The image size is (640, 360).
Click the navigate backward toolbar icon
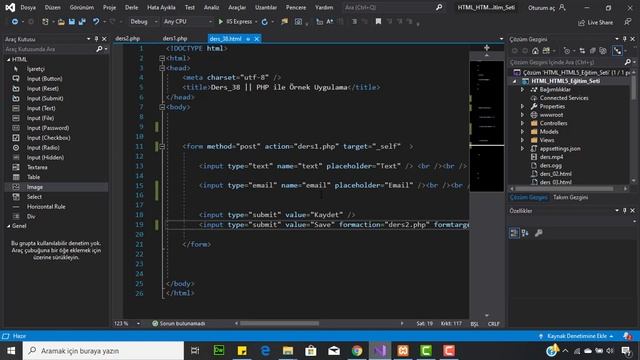15,22
